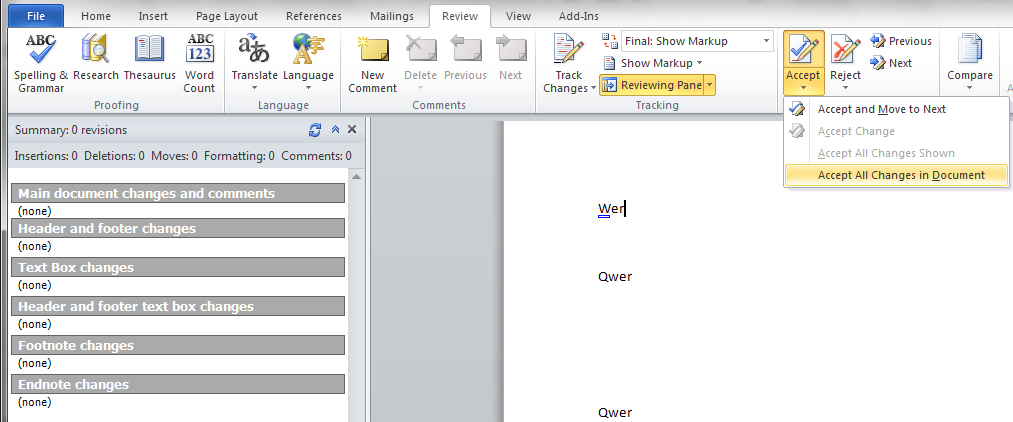
Task: Click the word 'Wer' in the document
Action: click(611, 209)
